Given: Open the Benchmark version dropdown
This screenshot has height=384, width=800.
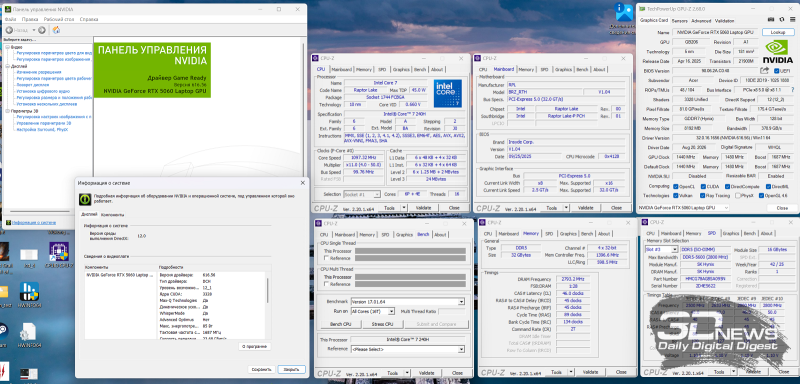Looking at the screenshot, I should click(x=408, y=301).
